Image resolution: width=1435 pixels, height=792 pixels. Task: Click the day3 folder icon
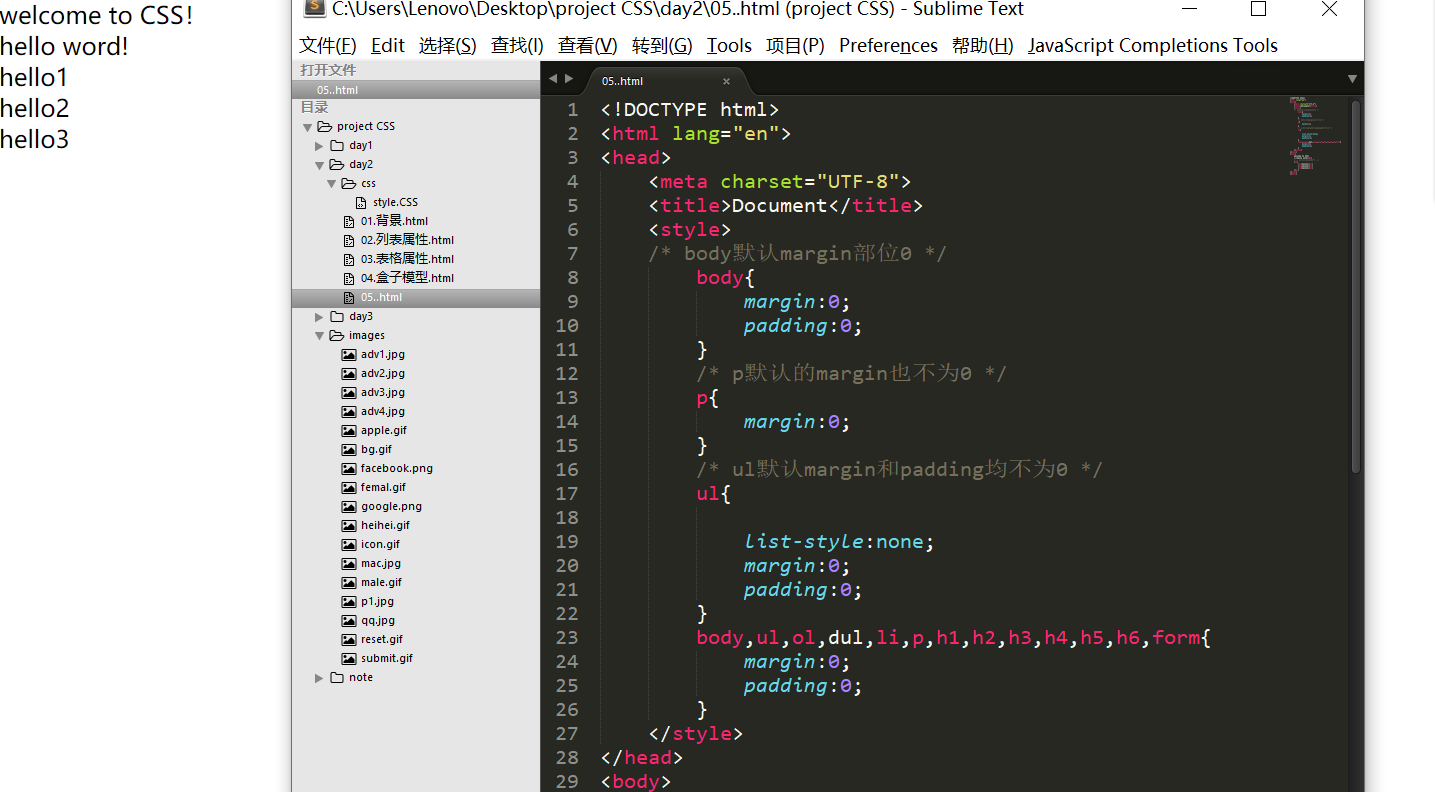pyautogui.click(x=337, y=317)
